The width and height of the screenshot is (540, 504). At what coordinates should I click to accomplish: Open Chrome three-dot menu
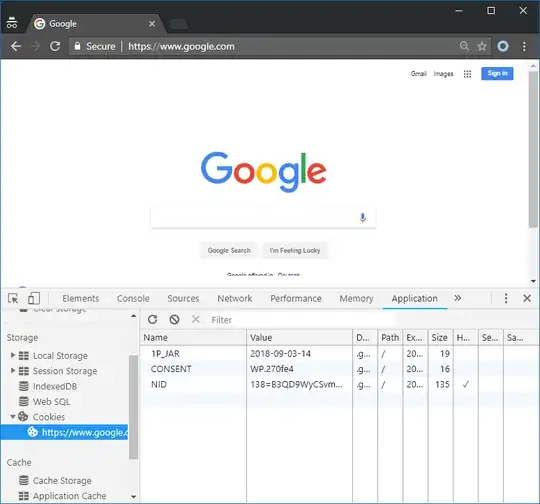click(x=524, y=46)
